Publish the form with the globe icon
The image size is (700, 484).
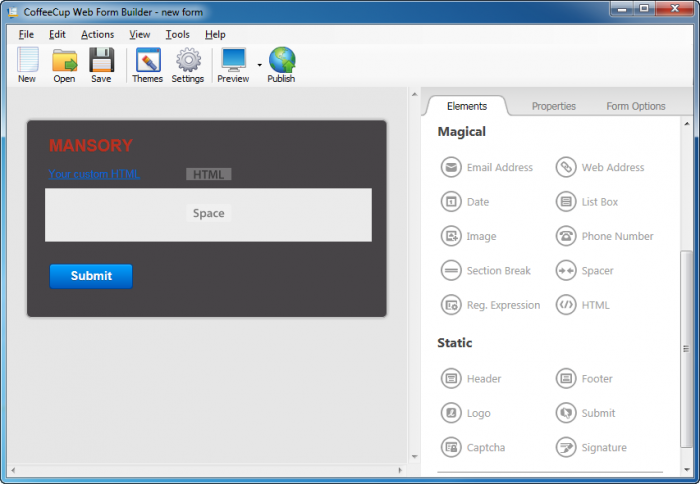(281, 65)
